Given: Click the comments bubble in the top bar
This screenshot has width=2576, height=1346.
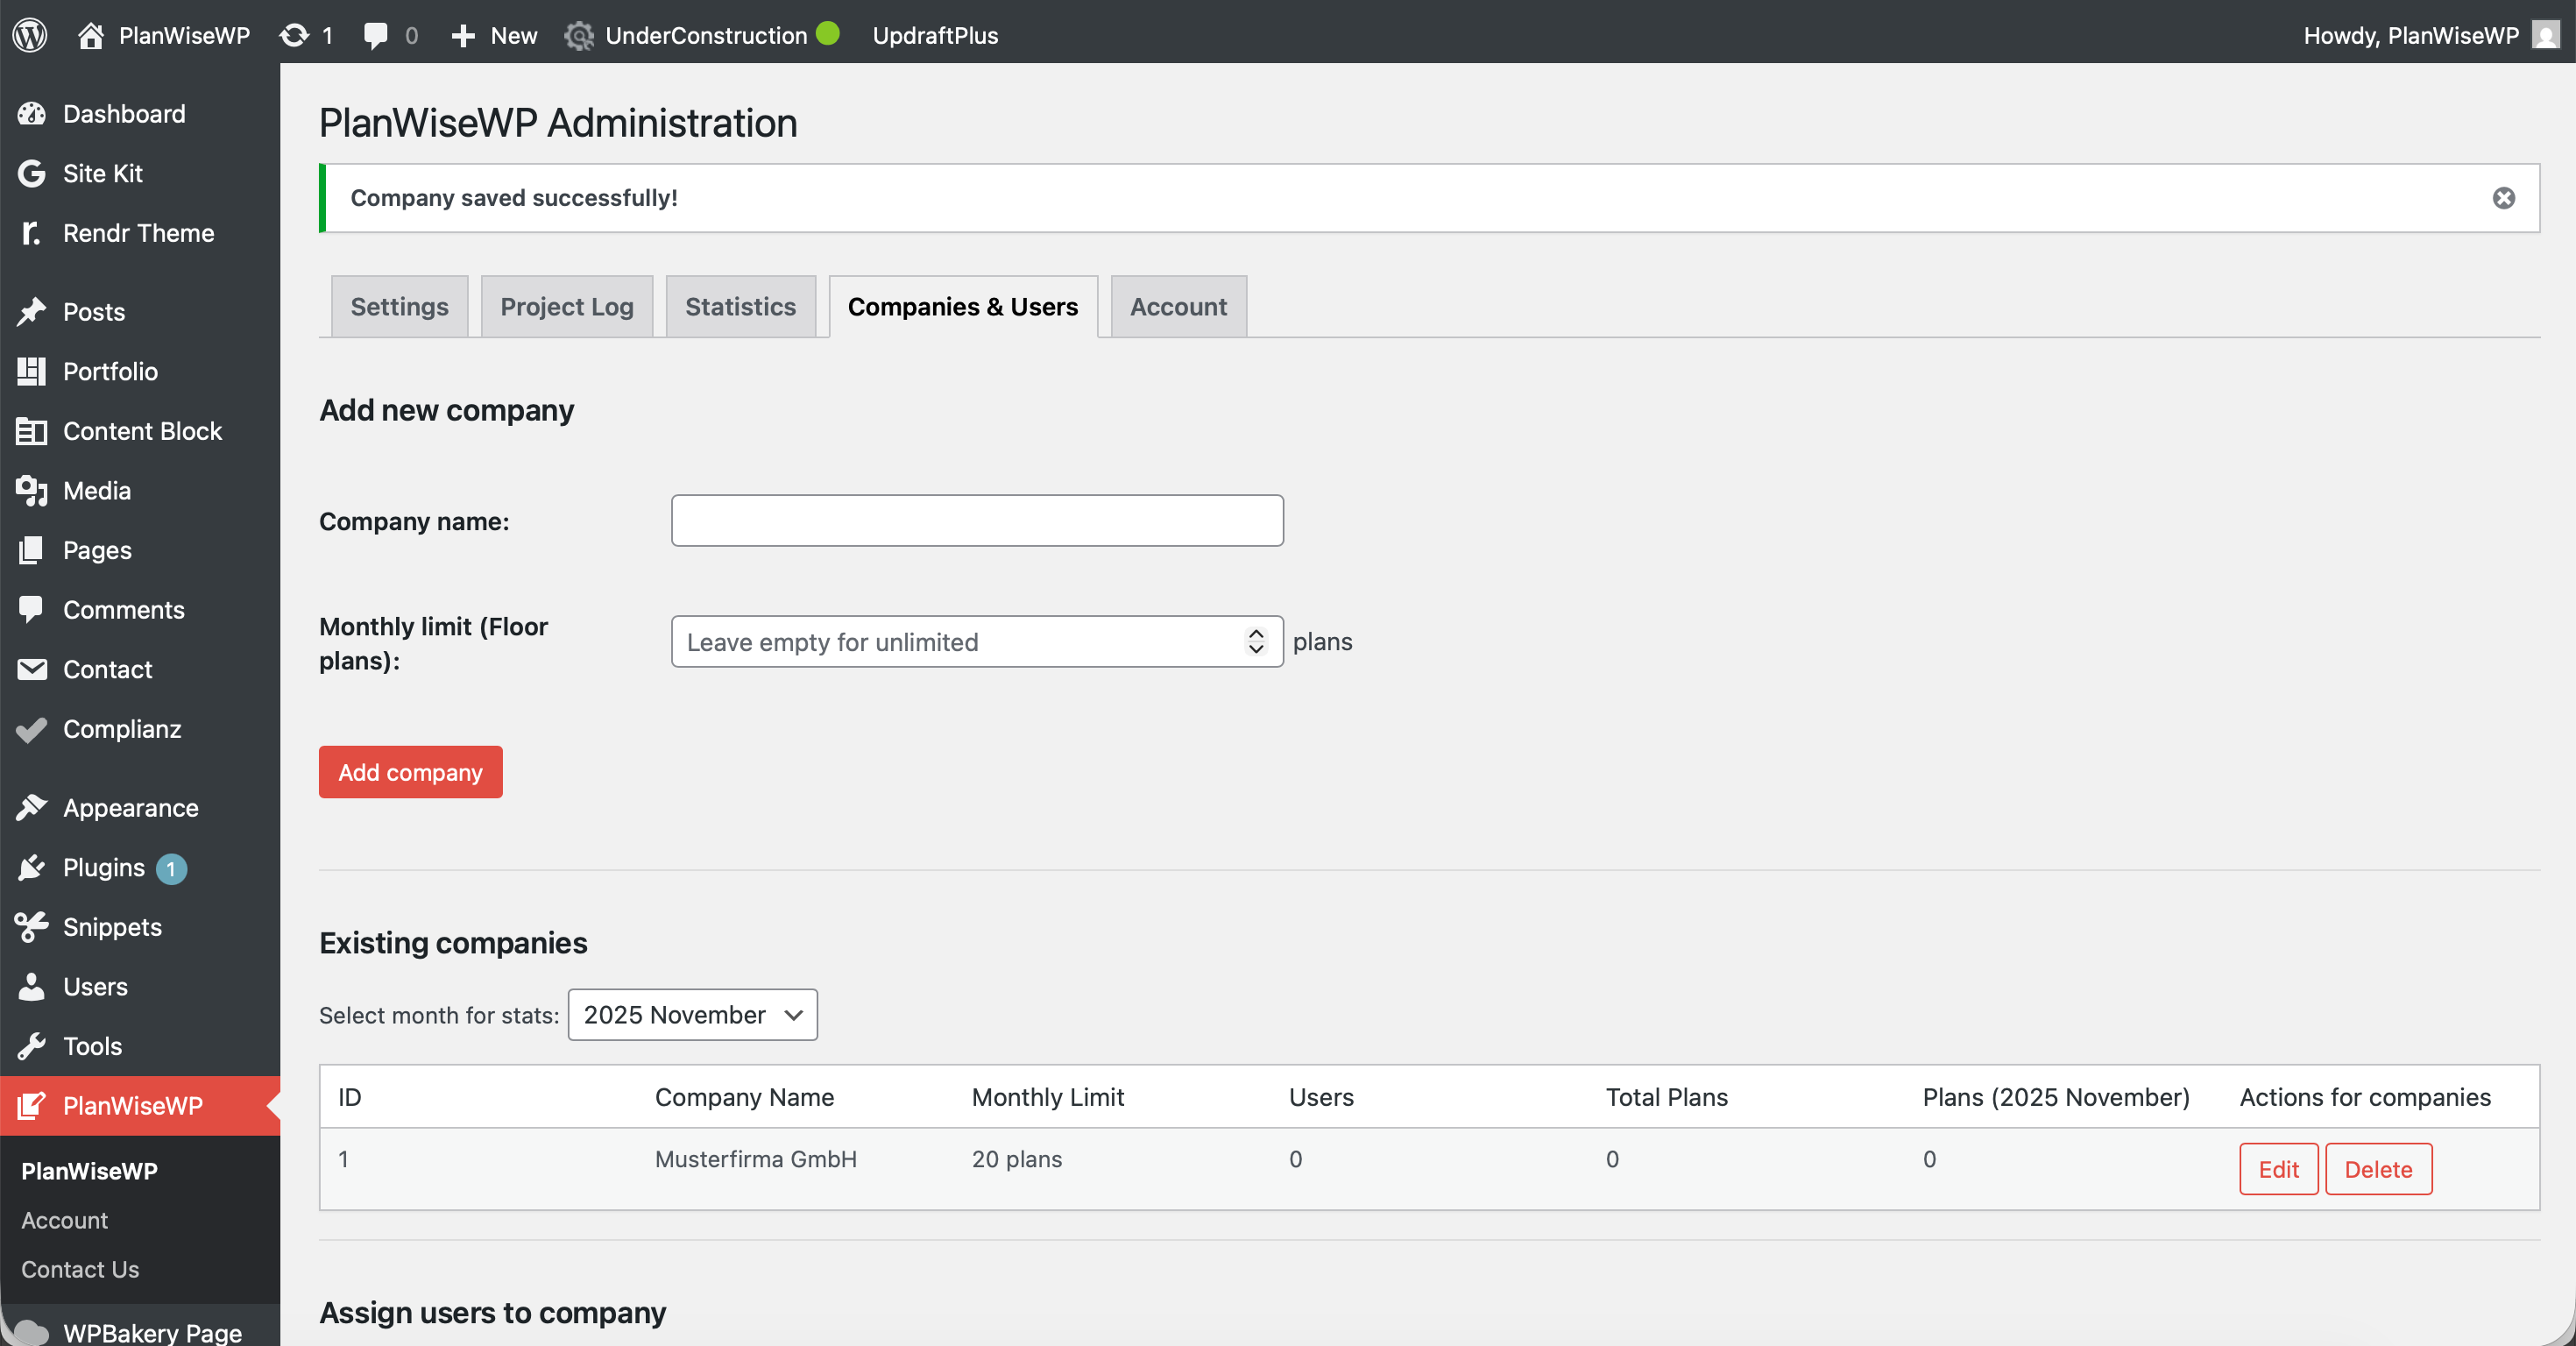Looking at the screenshot, I should point(378,35).
